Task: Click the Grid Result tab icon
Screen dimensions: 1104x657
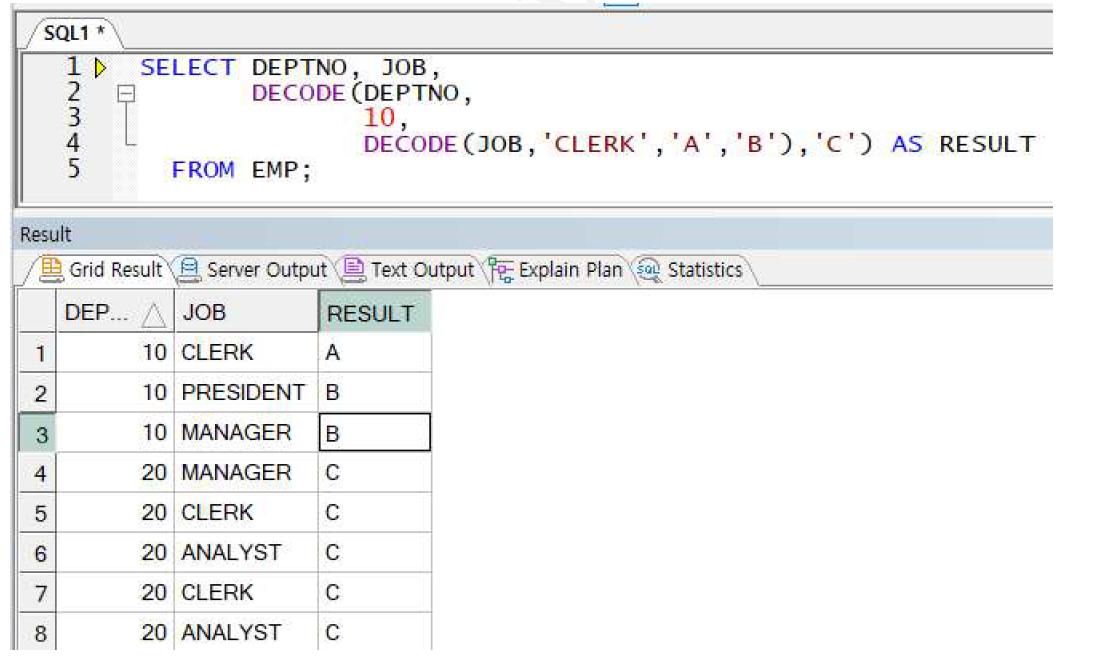Action: coord(51,270)
